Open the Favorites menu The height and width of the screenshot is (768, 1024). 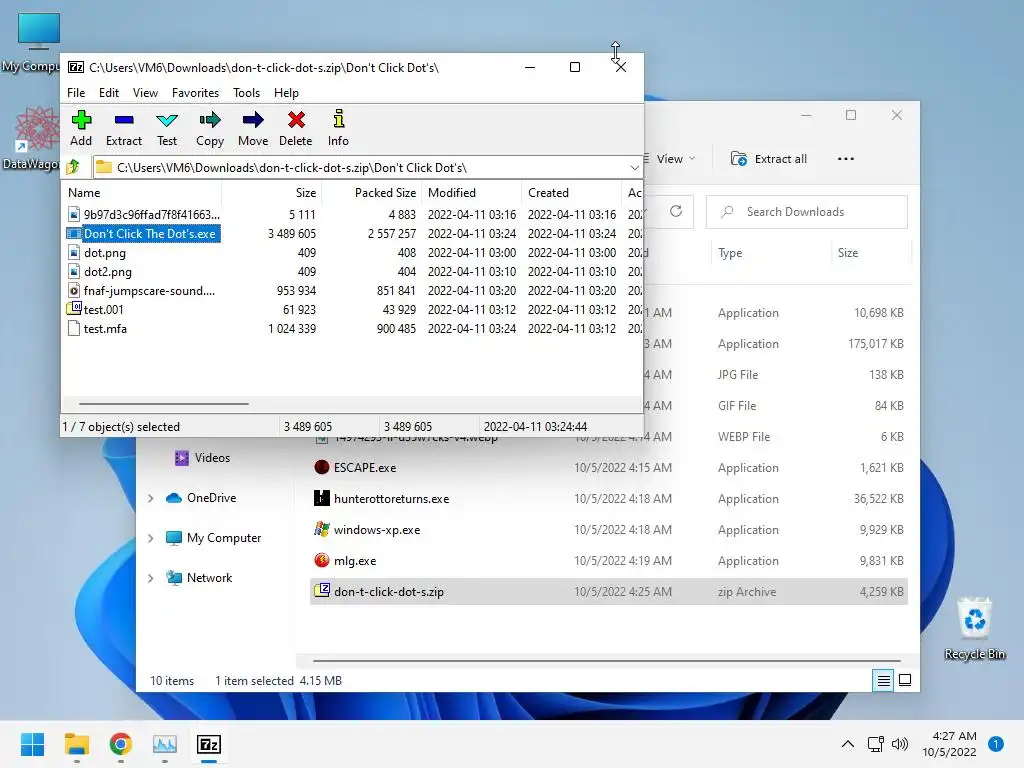click(x=195, y=93)
